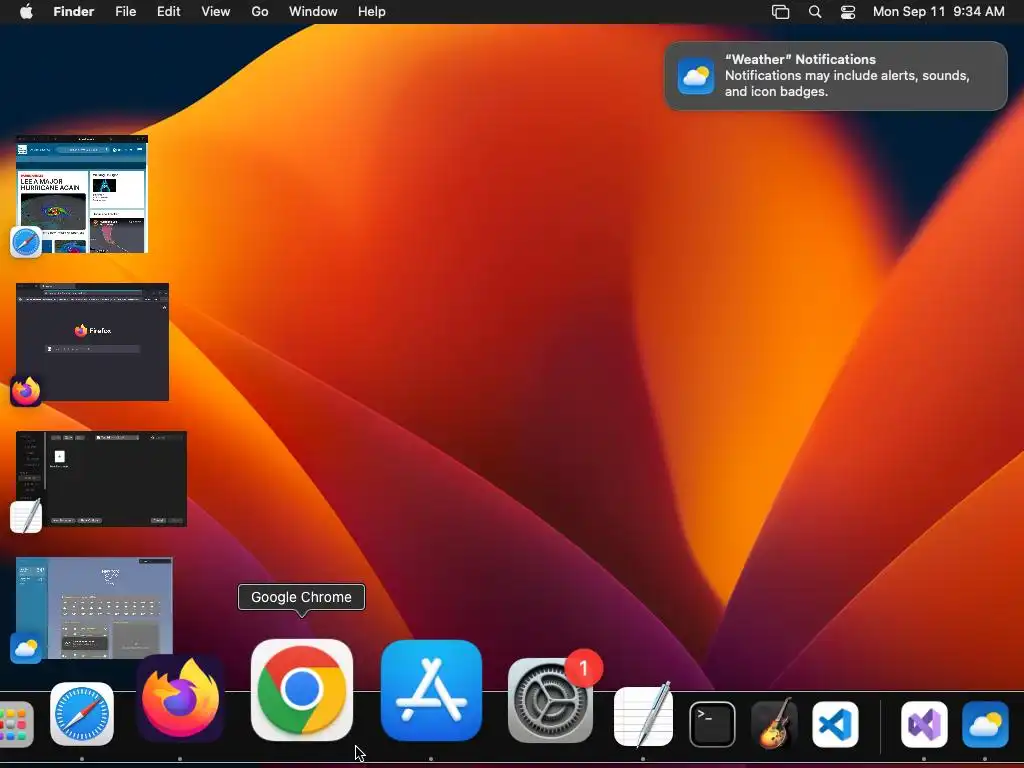Open TextEdit from the Dock
Screen dimensions: 1024x768
[x=643, y=716]
